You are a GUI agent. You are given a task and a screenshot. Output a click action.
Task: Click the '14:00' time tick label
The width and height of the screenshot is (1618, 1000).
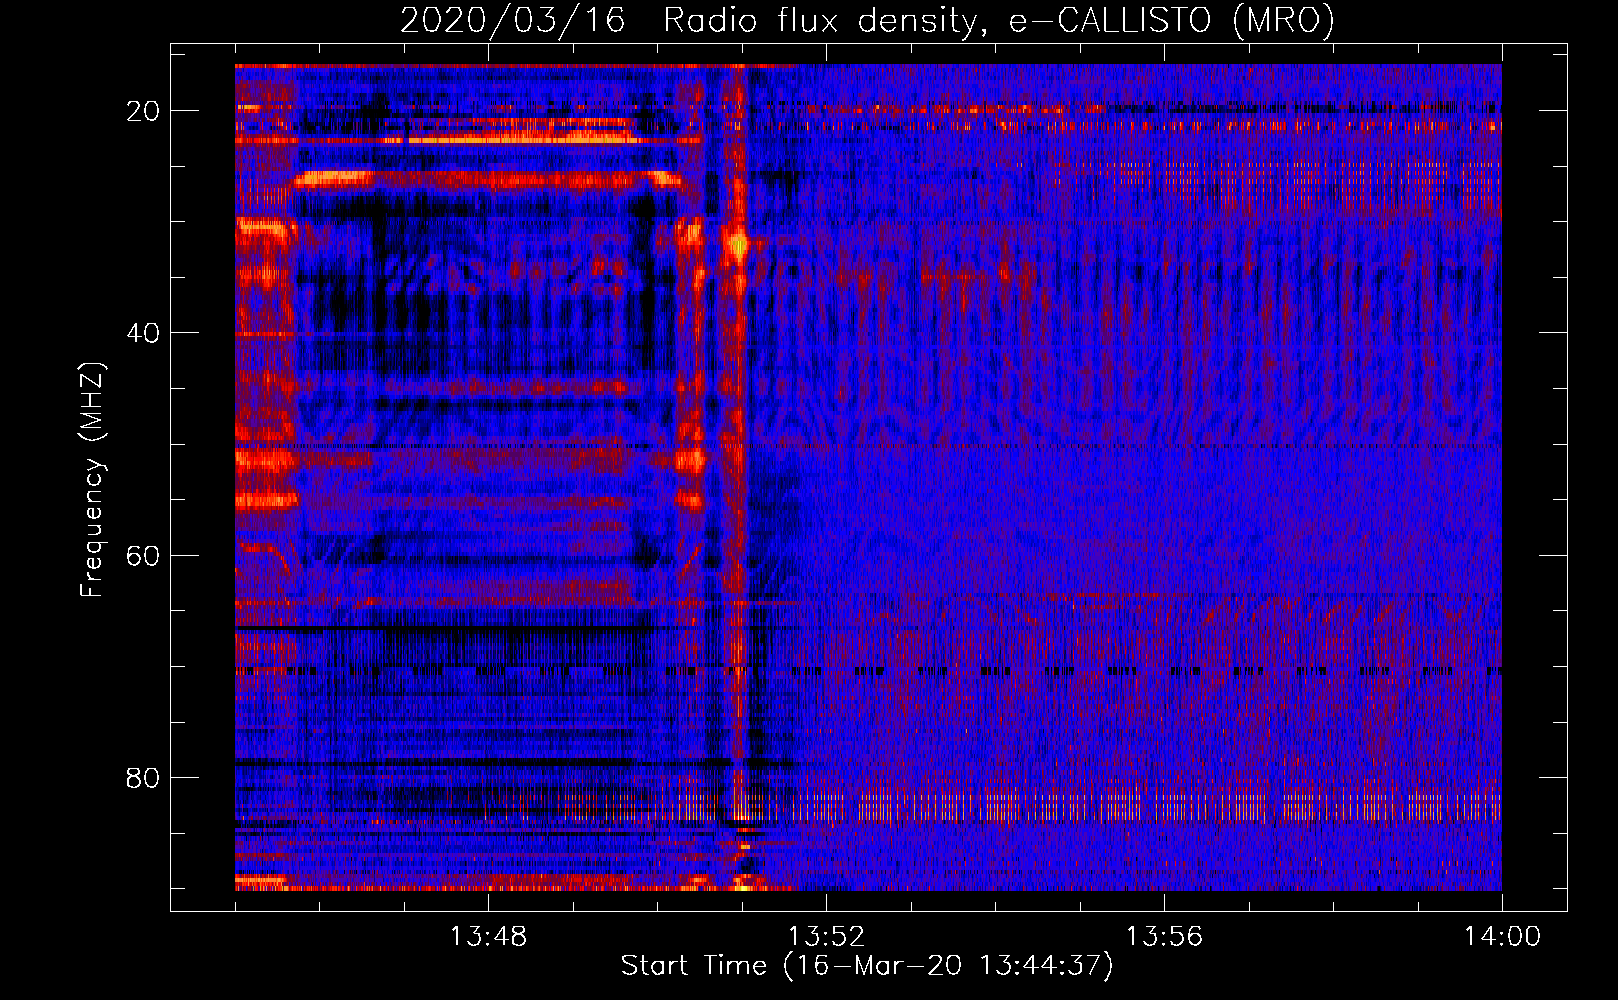1502,937
